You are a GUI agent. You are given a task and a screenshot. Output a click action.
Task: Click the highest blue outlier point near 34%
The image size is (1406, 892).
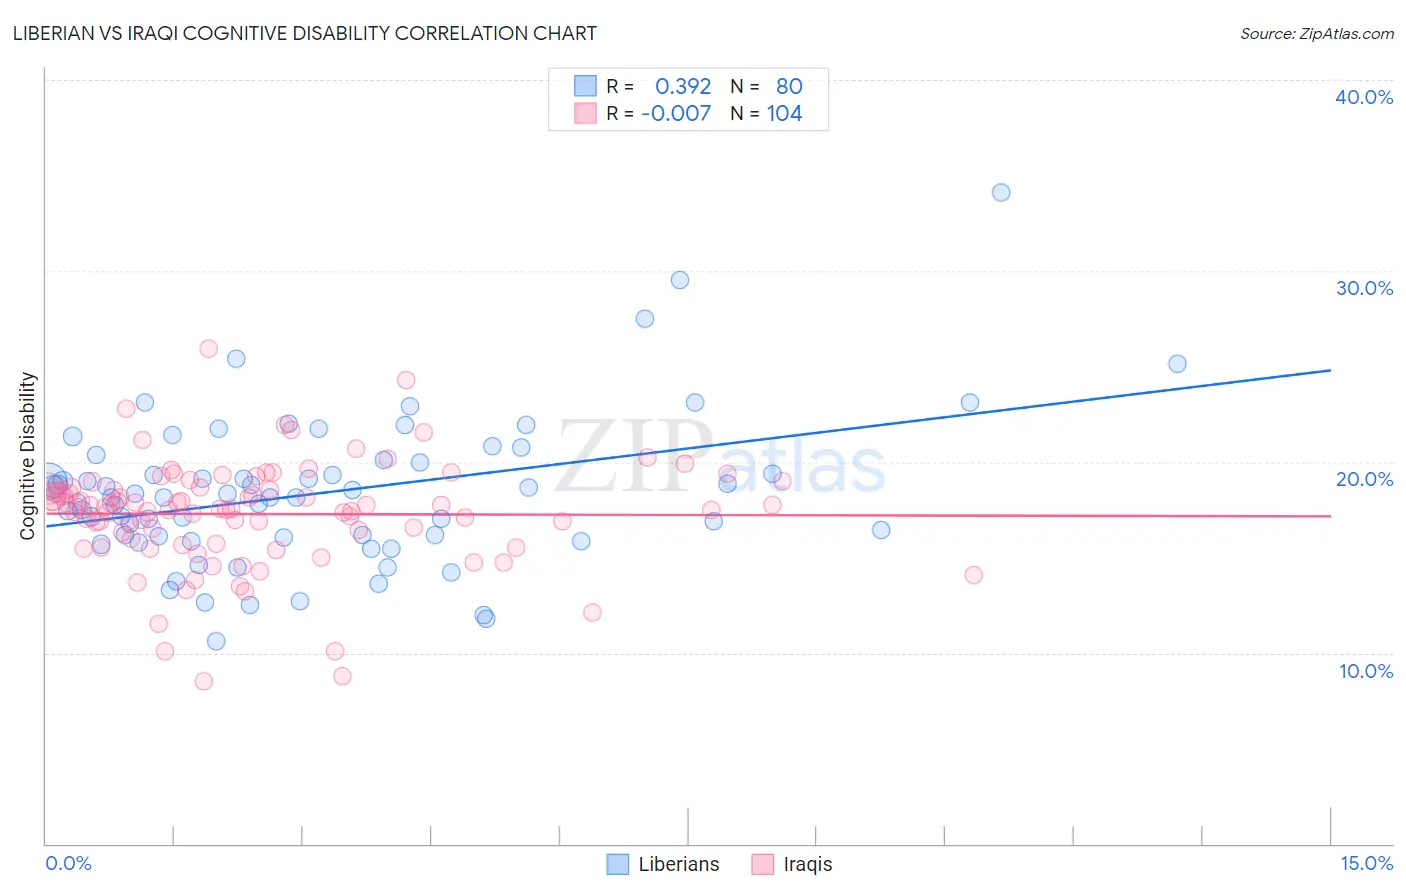click(1001, 192)
